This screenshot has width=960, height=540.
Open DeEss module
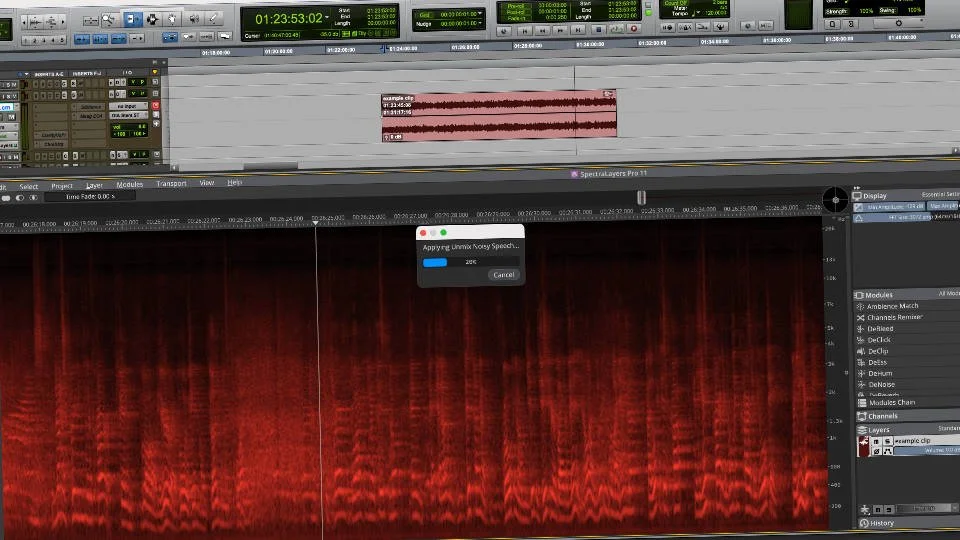coord(877,362)
